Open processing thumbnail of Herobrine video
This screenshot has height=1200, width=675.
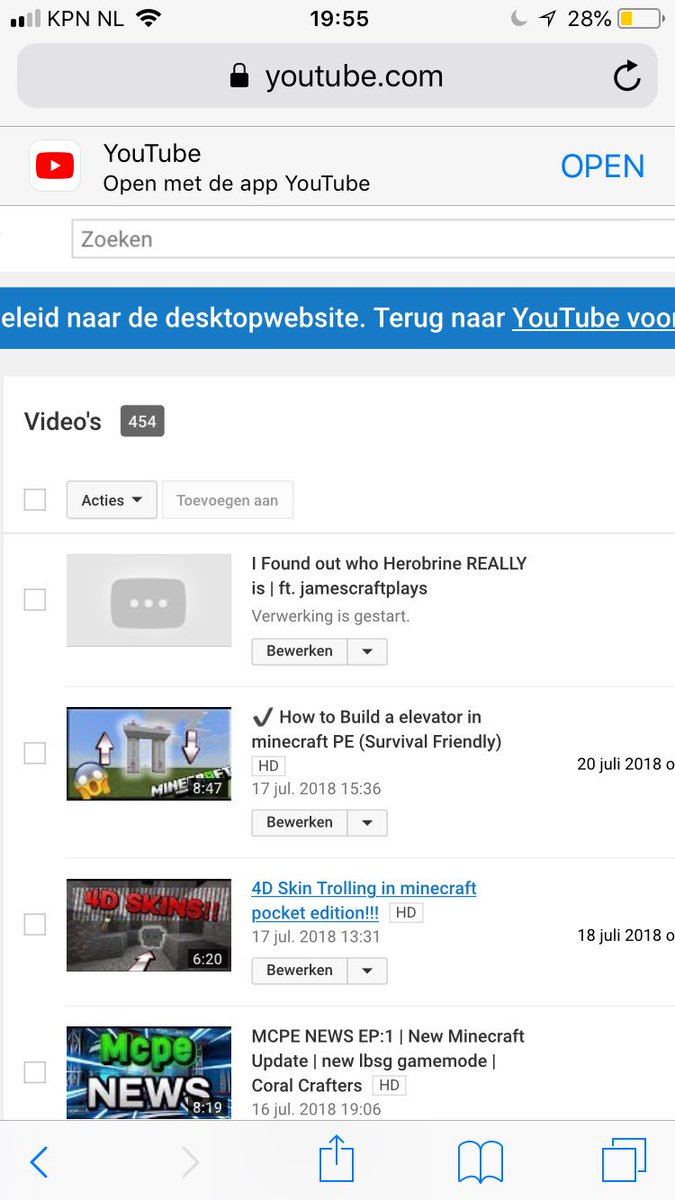149,600
